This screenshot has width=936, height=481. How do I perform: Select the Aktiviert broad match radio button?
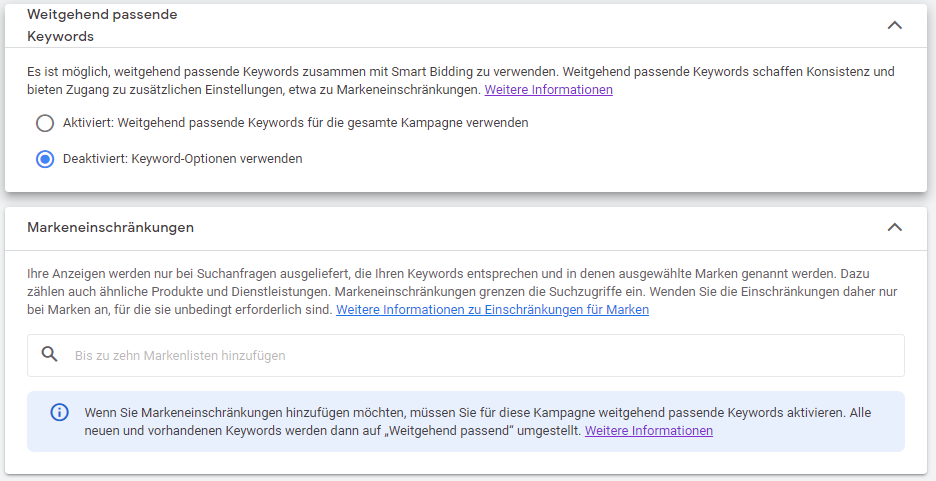click(x=45, y=123)
